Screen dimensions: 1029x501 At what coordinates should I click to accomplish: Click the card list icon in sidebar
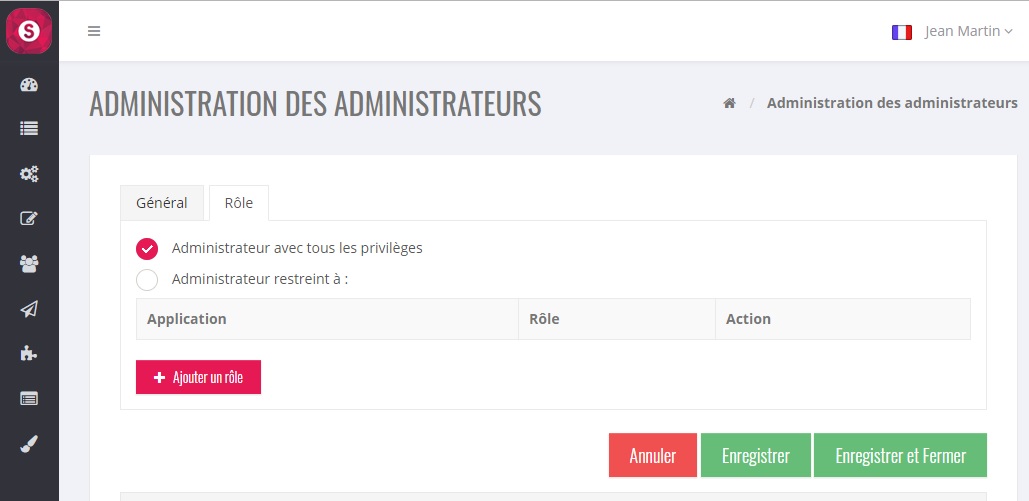29,398
